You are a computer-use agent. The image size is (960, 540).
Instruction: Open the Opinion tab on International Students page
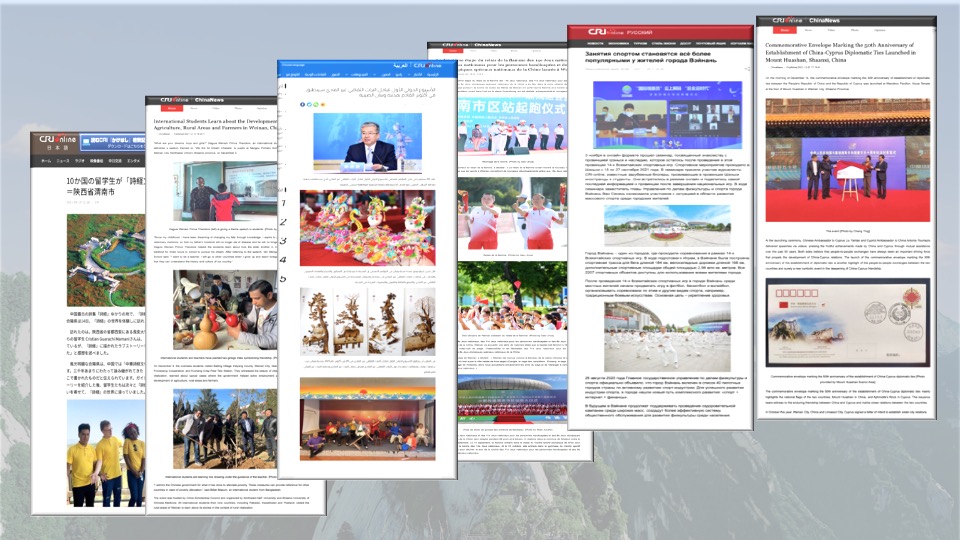pyautogui.click(x=261, y=108)
